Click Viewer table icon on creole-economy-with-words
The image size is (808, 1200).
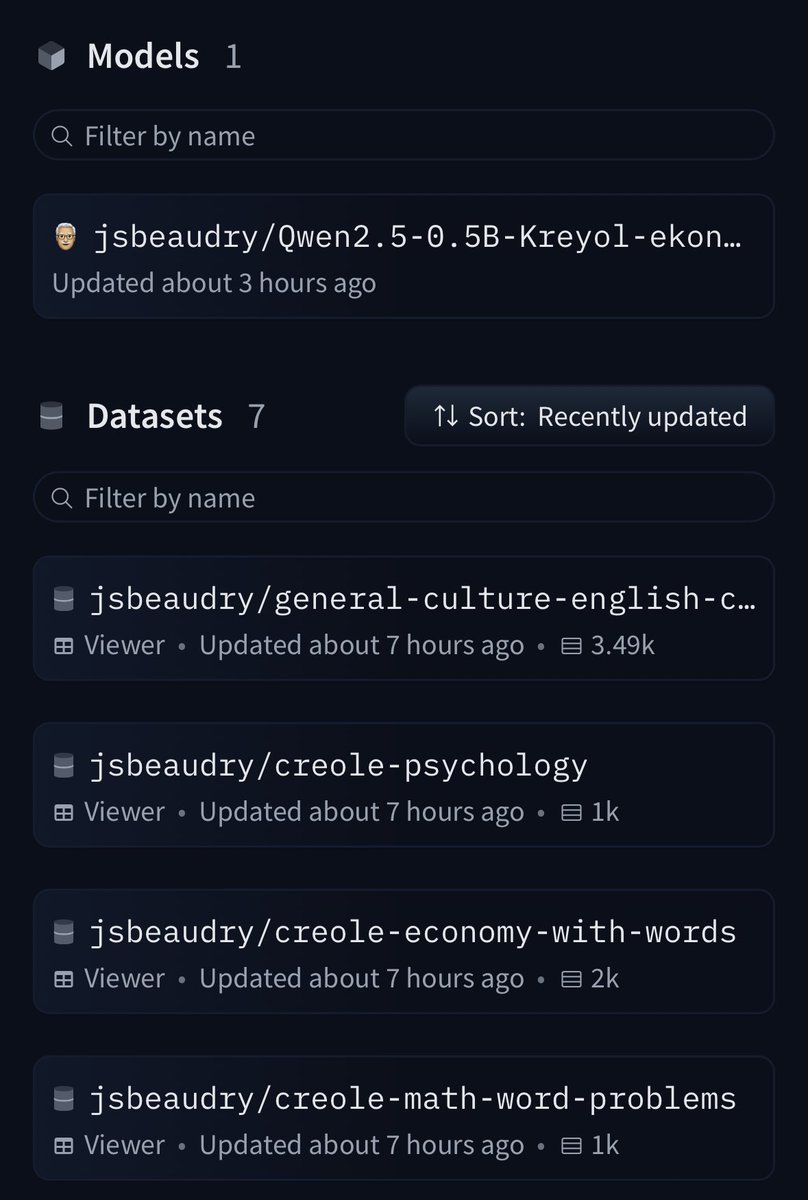pyautogui.click(x=63, y=978)
